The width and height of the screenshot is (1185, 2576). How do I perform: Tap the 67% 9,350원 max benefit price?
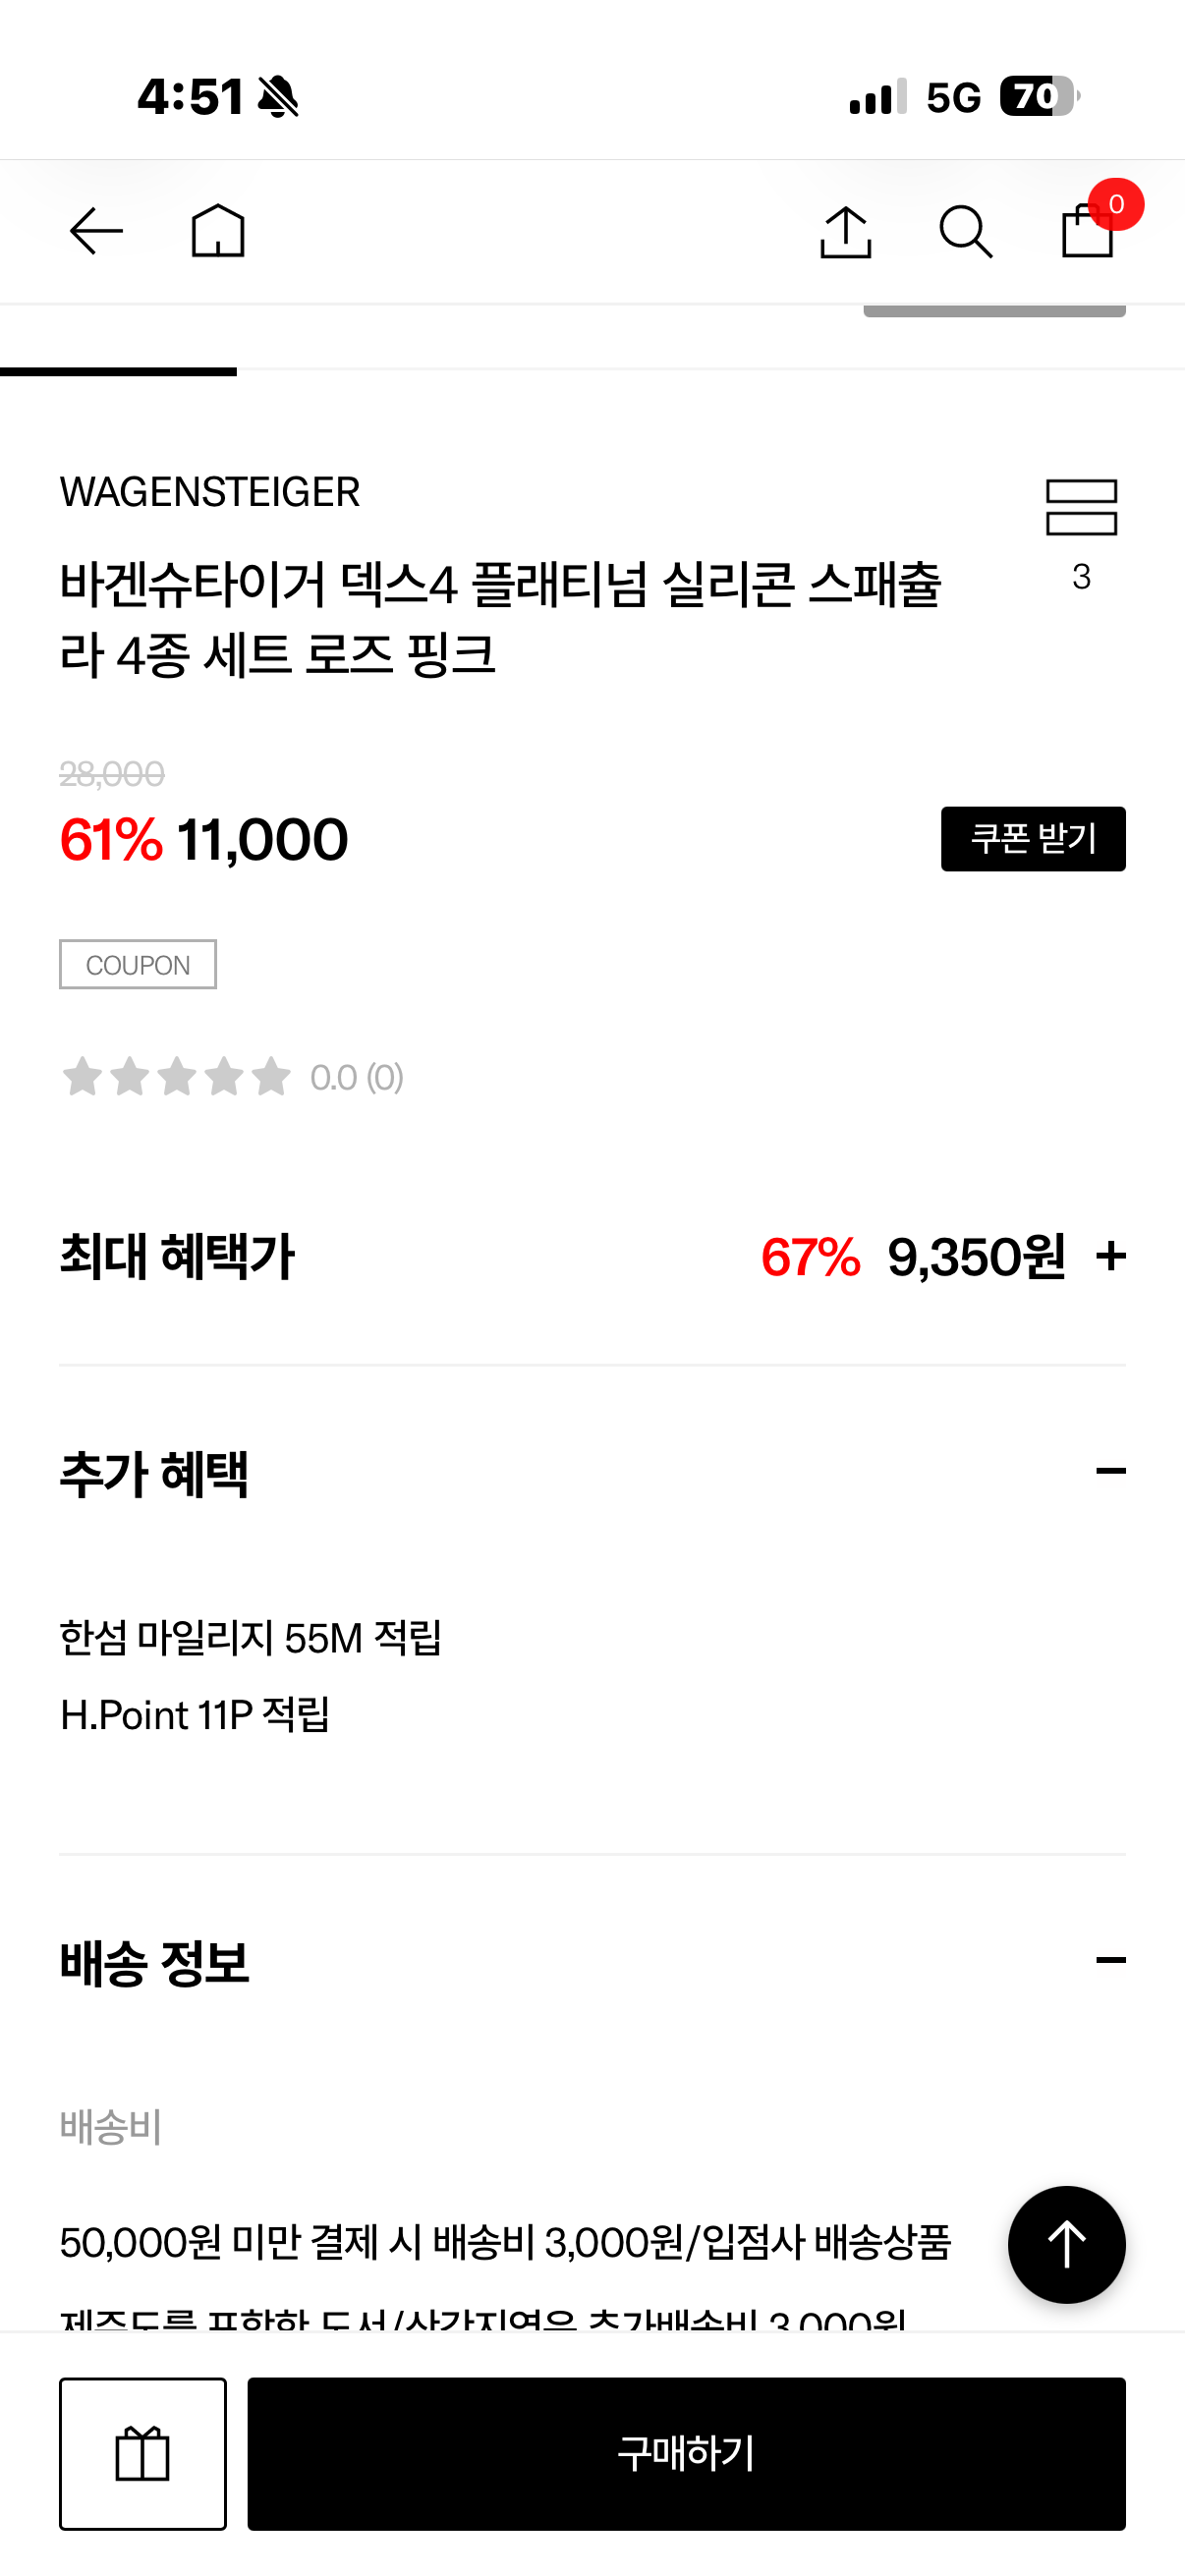tap(913, 1256)
